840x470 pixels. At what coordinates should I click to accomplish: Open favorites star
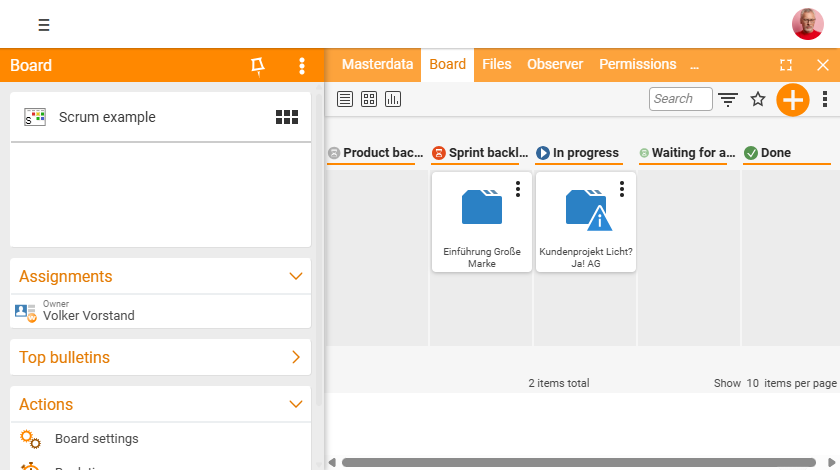tap(758, 99)
